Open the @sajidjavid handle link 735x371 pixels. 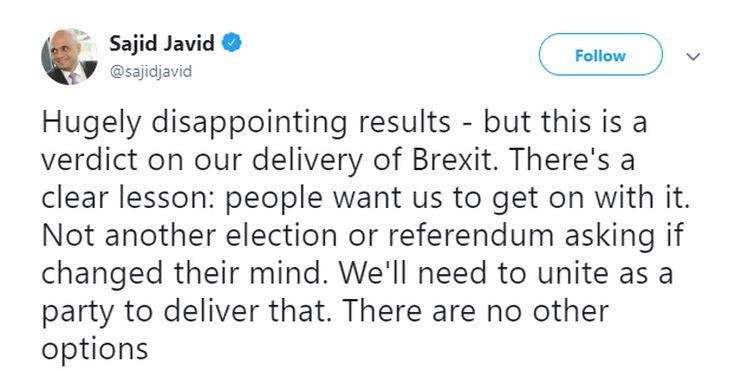[150, 72]
